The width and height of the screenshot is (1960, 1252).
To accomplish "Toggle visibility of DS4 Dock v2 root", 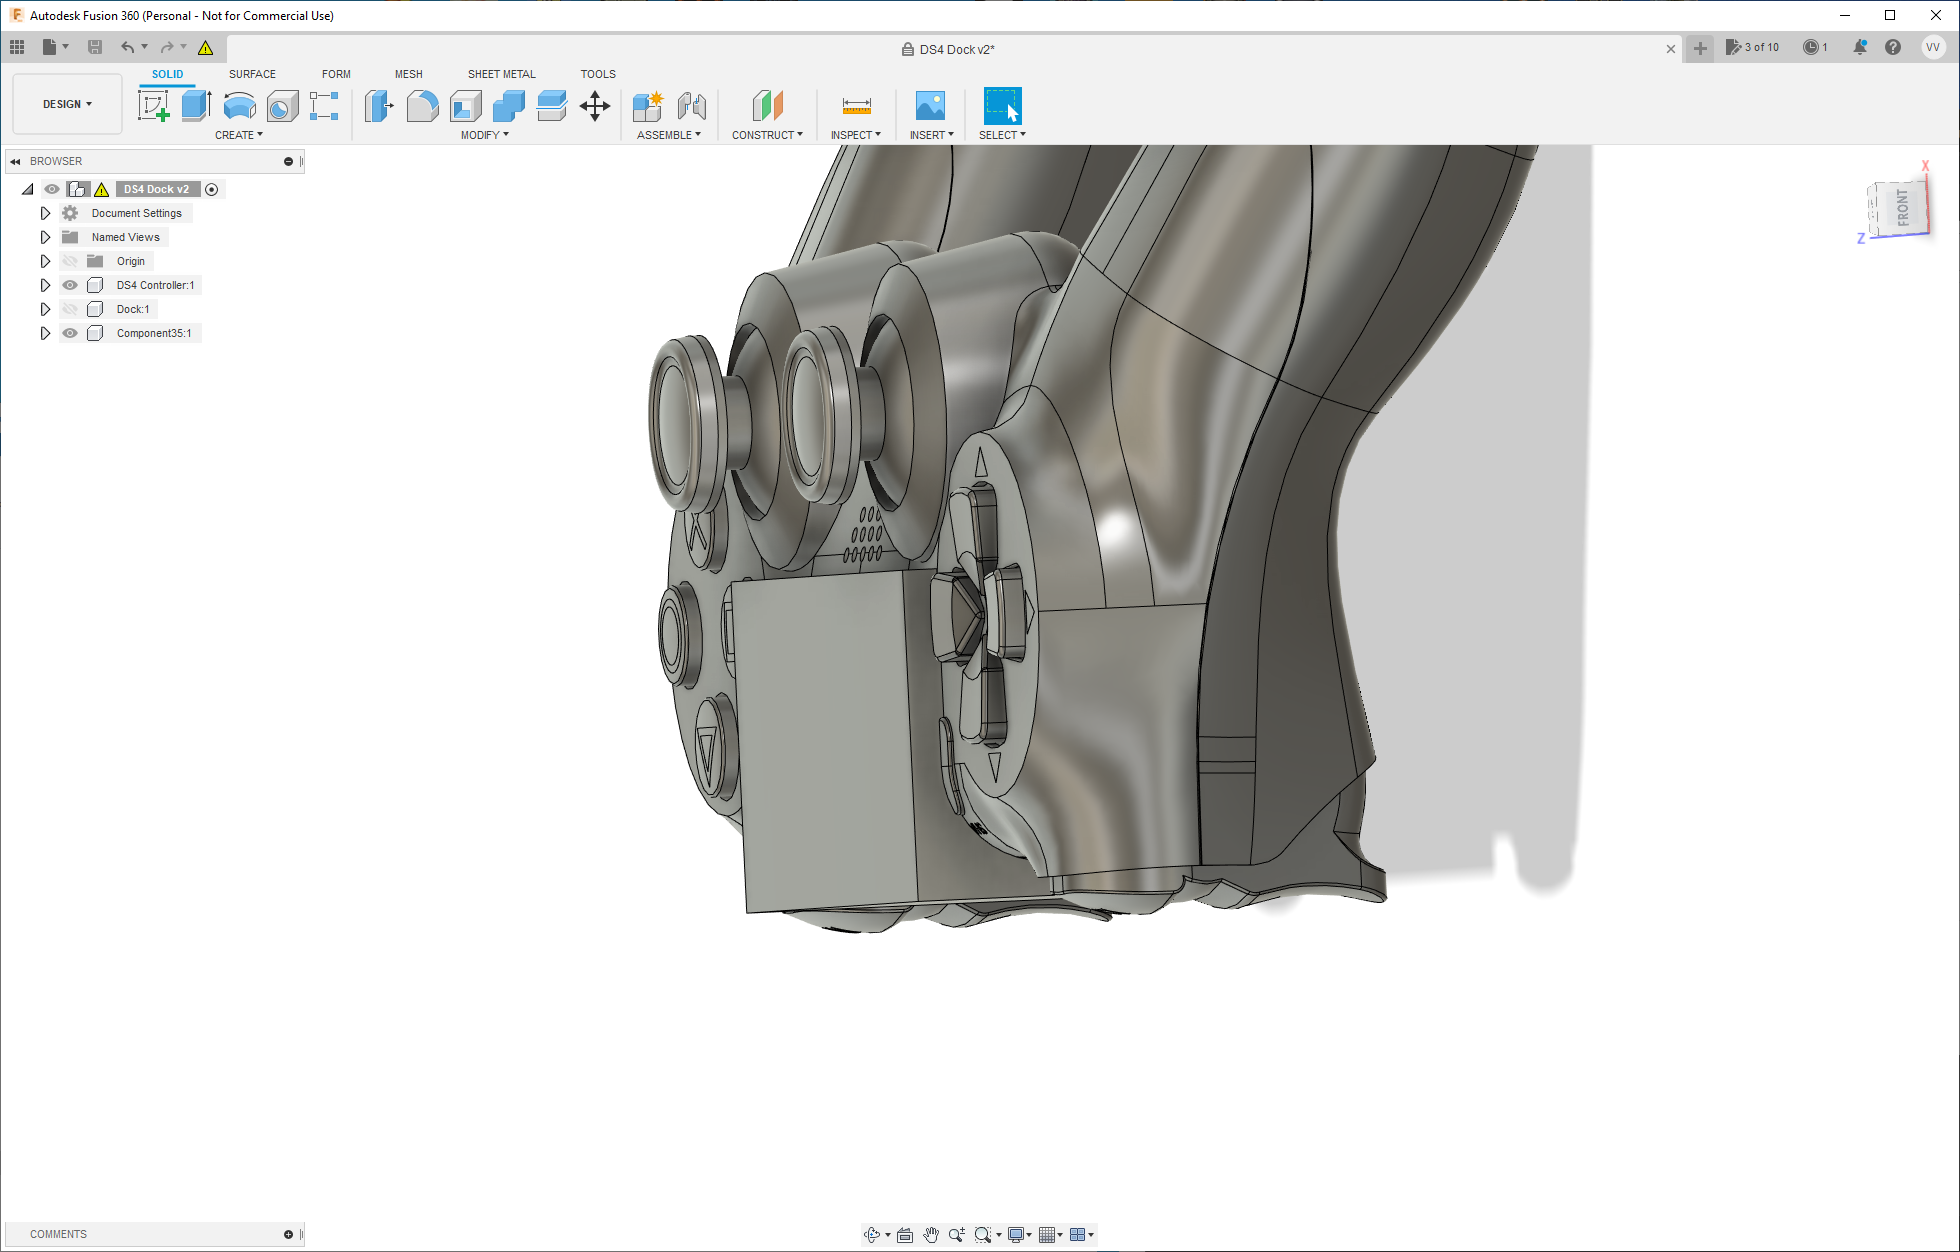I will point(52,189).
